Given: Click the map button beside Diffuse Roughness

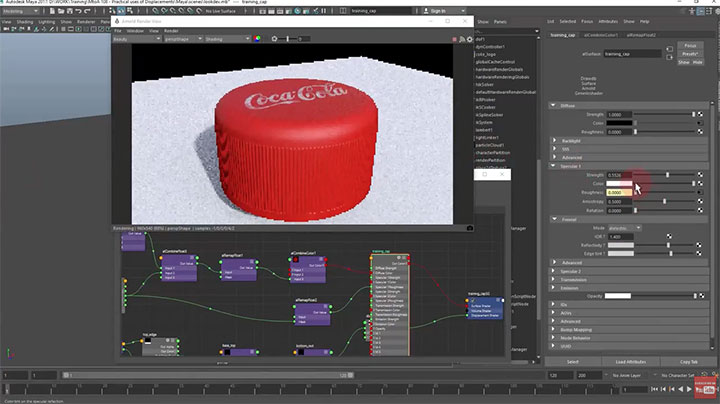Looking at the screenshot, I should pyautogui.click(x=700, y=132).
